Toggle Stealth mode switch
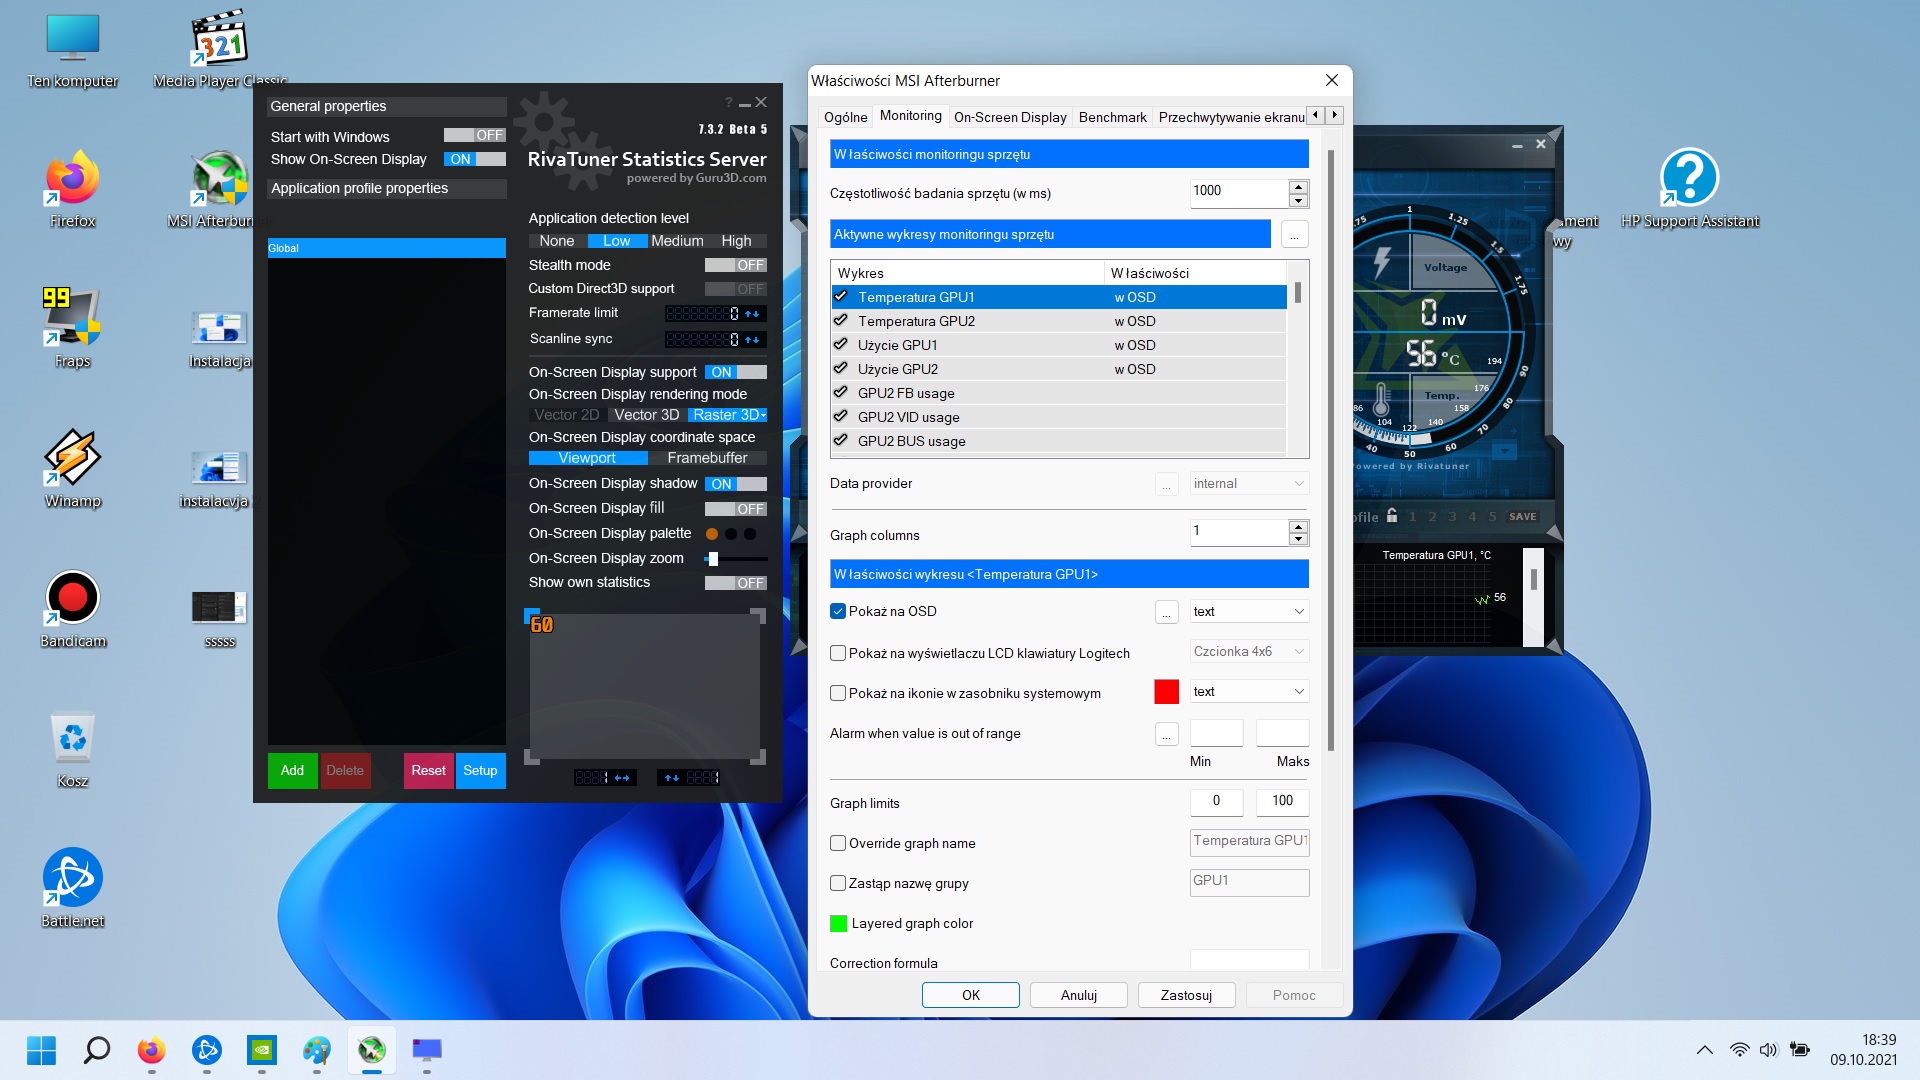Viewport: 1920px width, 1080px height. (736, 265)
